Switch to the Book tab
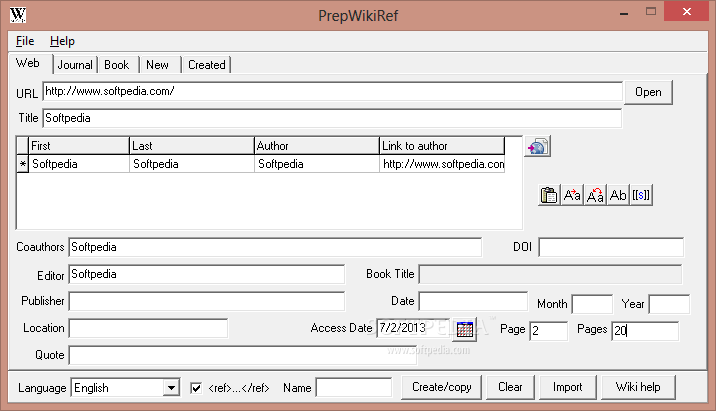 pos(117,65)
